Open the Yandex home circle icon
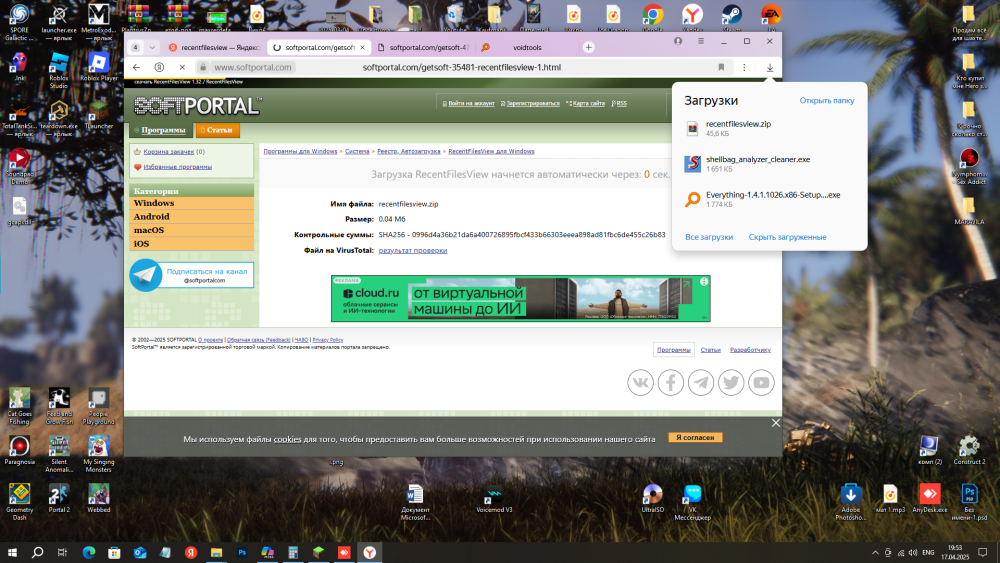 [159, 67]
